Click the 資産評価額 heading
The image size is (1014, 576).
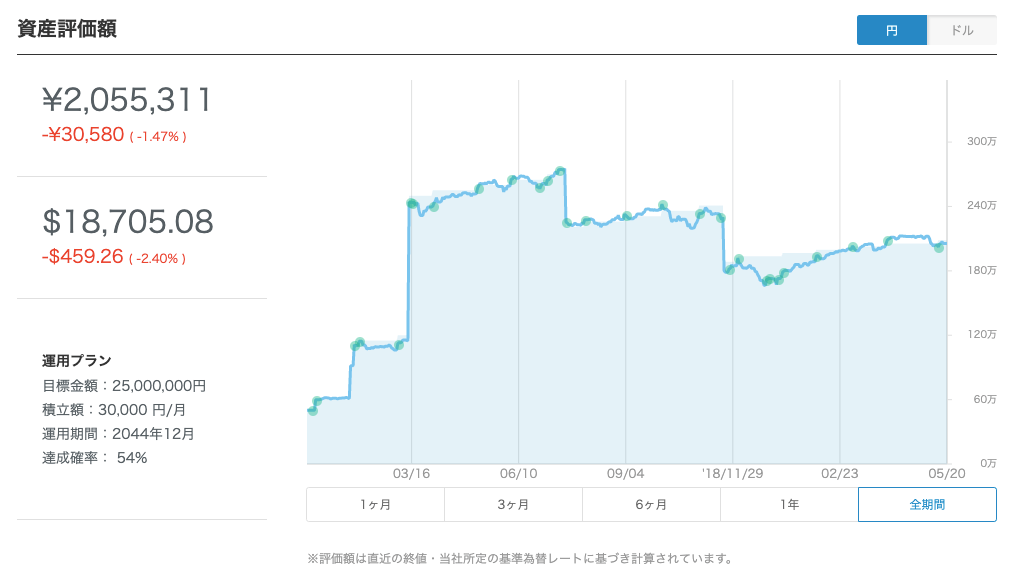click(x=67, y=29)
